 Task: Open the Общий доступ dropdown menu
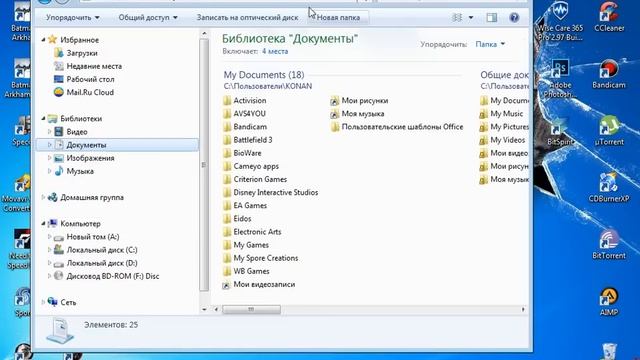click(148, 18)
